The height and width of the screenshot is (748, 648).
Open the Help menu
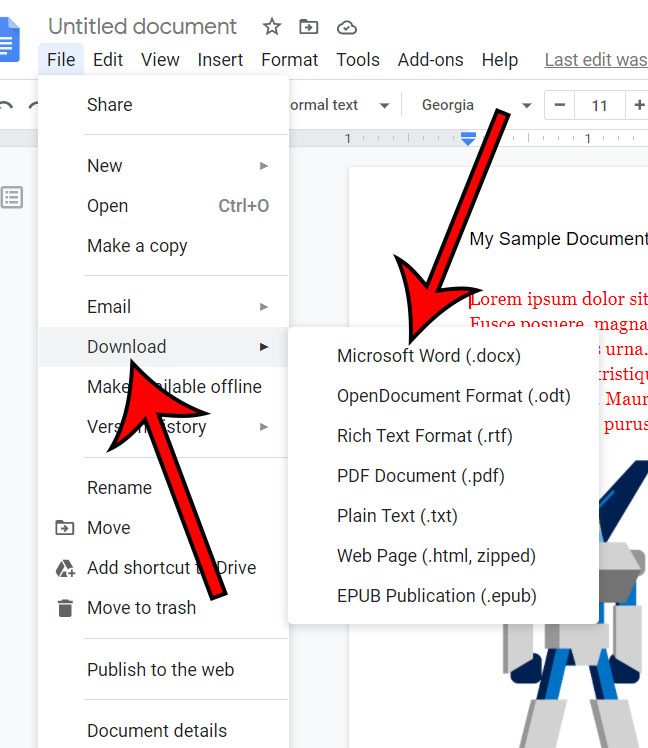(500, 60)
